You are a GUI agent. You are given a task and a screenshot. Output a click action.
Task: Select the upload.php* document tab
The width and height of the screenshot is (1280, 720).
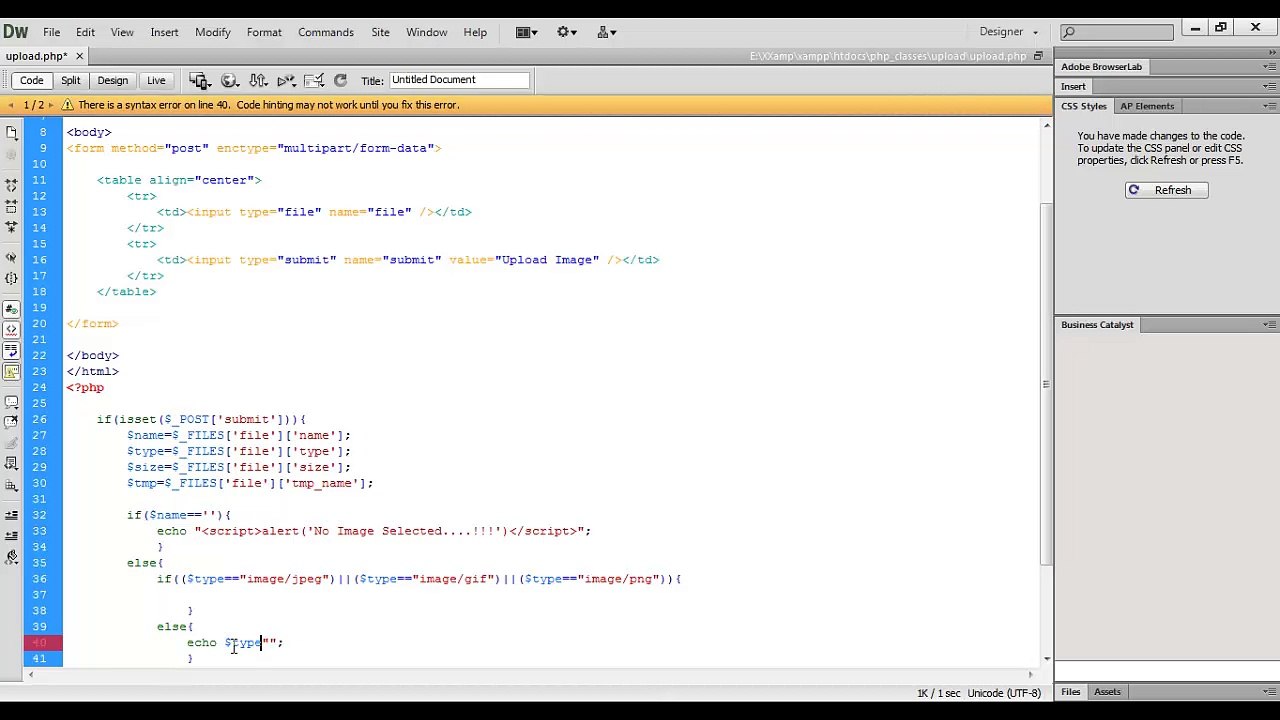click(36, 56)
